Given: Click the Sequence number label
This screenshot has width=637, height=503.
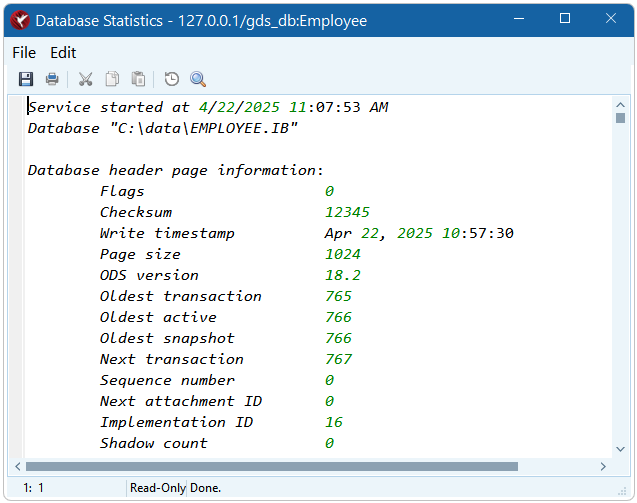Looking at the screenshot, I should (167, 381).
